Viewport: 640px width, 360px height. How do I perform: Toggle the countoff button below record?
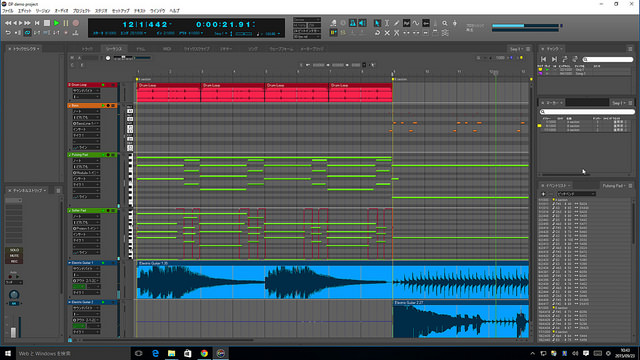[76, 33]
